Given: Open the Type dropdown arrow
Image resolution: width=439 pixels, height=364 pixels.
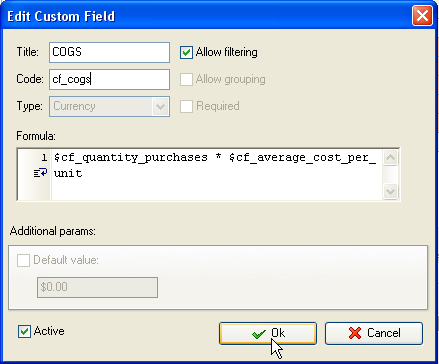Looking at the screenshot, I should 160,107.
